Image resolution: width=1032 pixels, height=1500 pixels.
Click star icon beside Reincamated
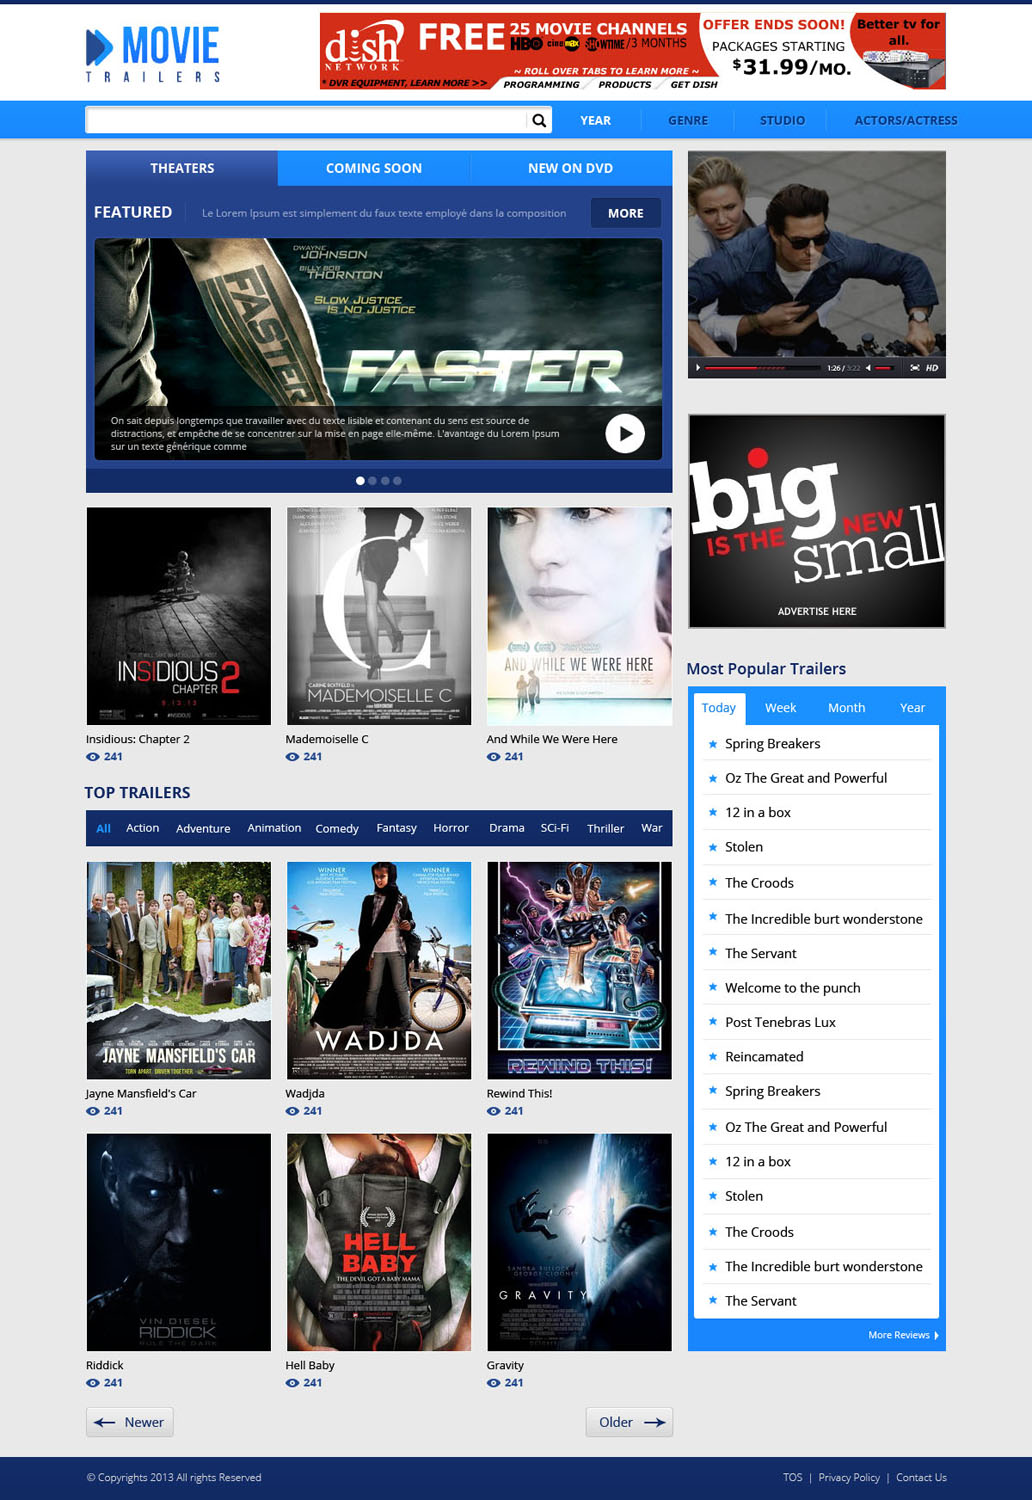(x=713, y=1057)
